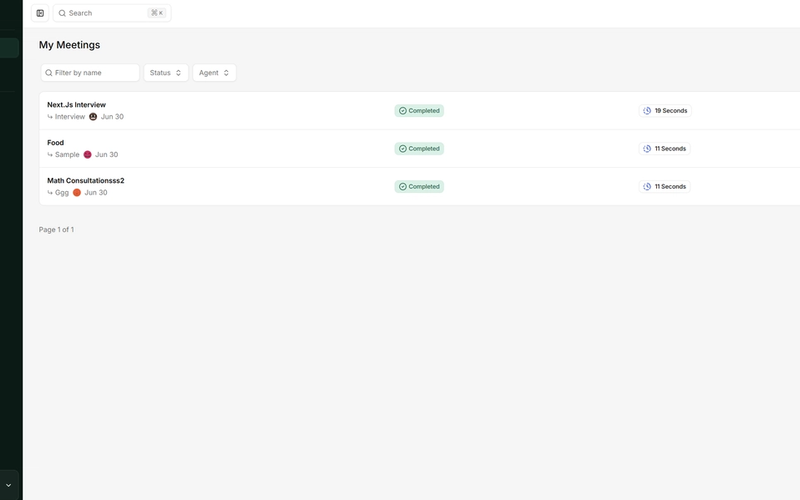Click the Filter by name field

[90, 72]
